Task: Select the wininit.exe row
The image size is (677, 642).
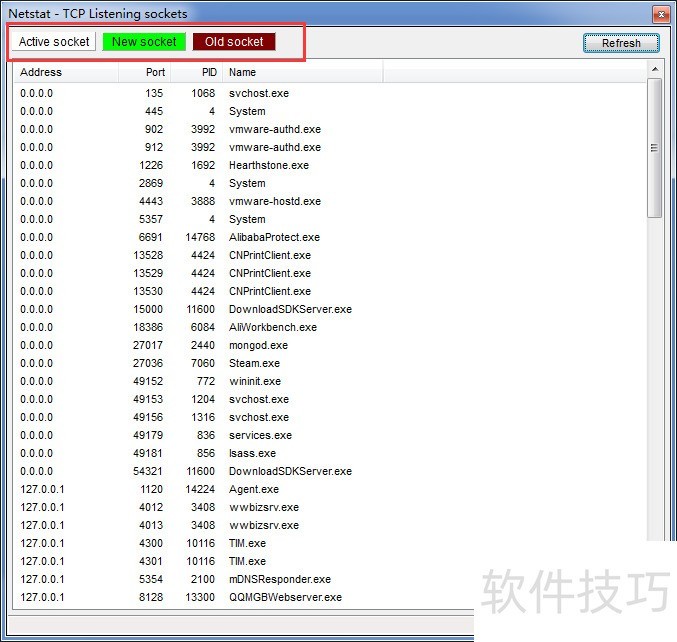Action: [330, 381]
